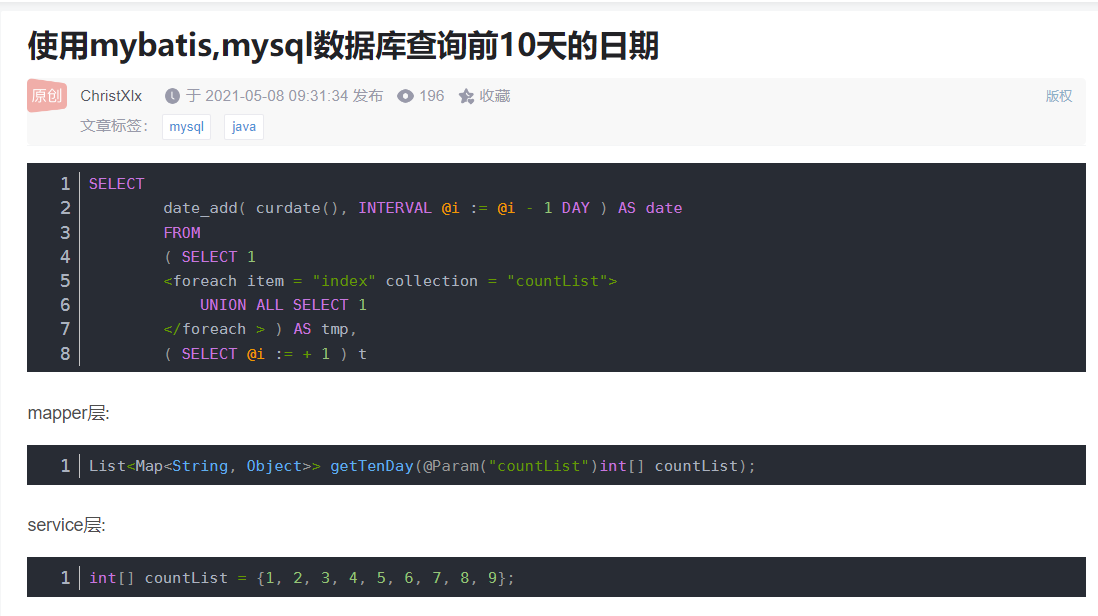Select the mysql article tag
This screenshot has width=1098, height=616.
186,127
